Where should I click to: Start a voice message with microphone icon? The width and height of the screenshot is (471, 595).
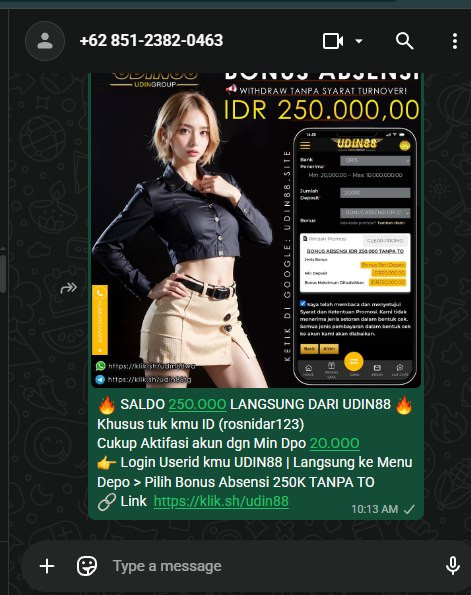(453, 566)
